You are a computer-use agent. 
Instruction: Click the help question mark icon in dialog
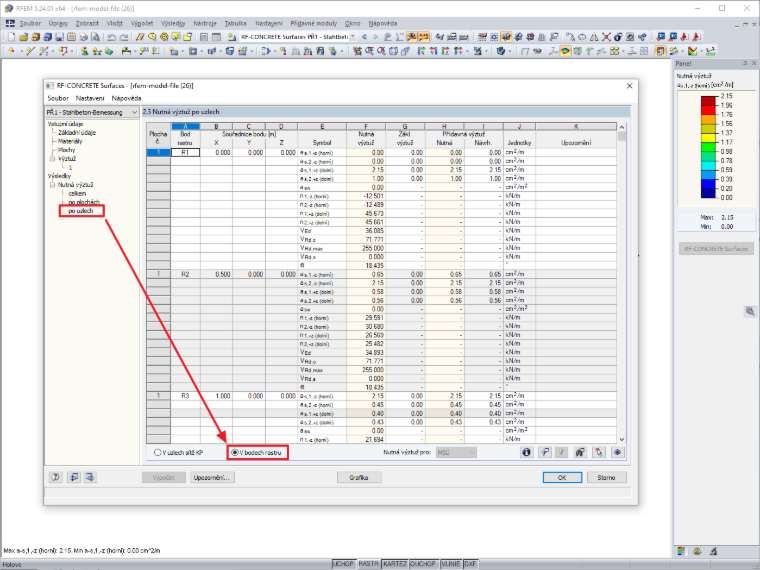[x=56, y=477]
